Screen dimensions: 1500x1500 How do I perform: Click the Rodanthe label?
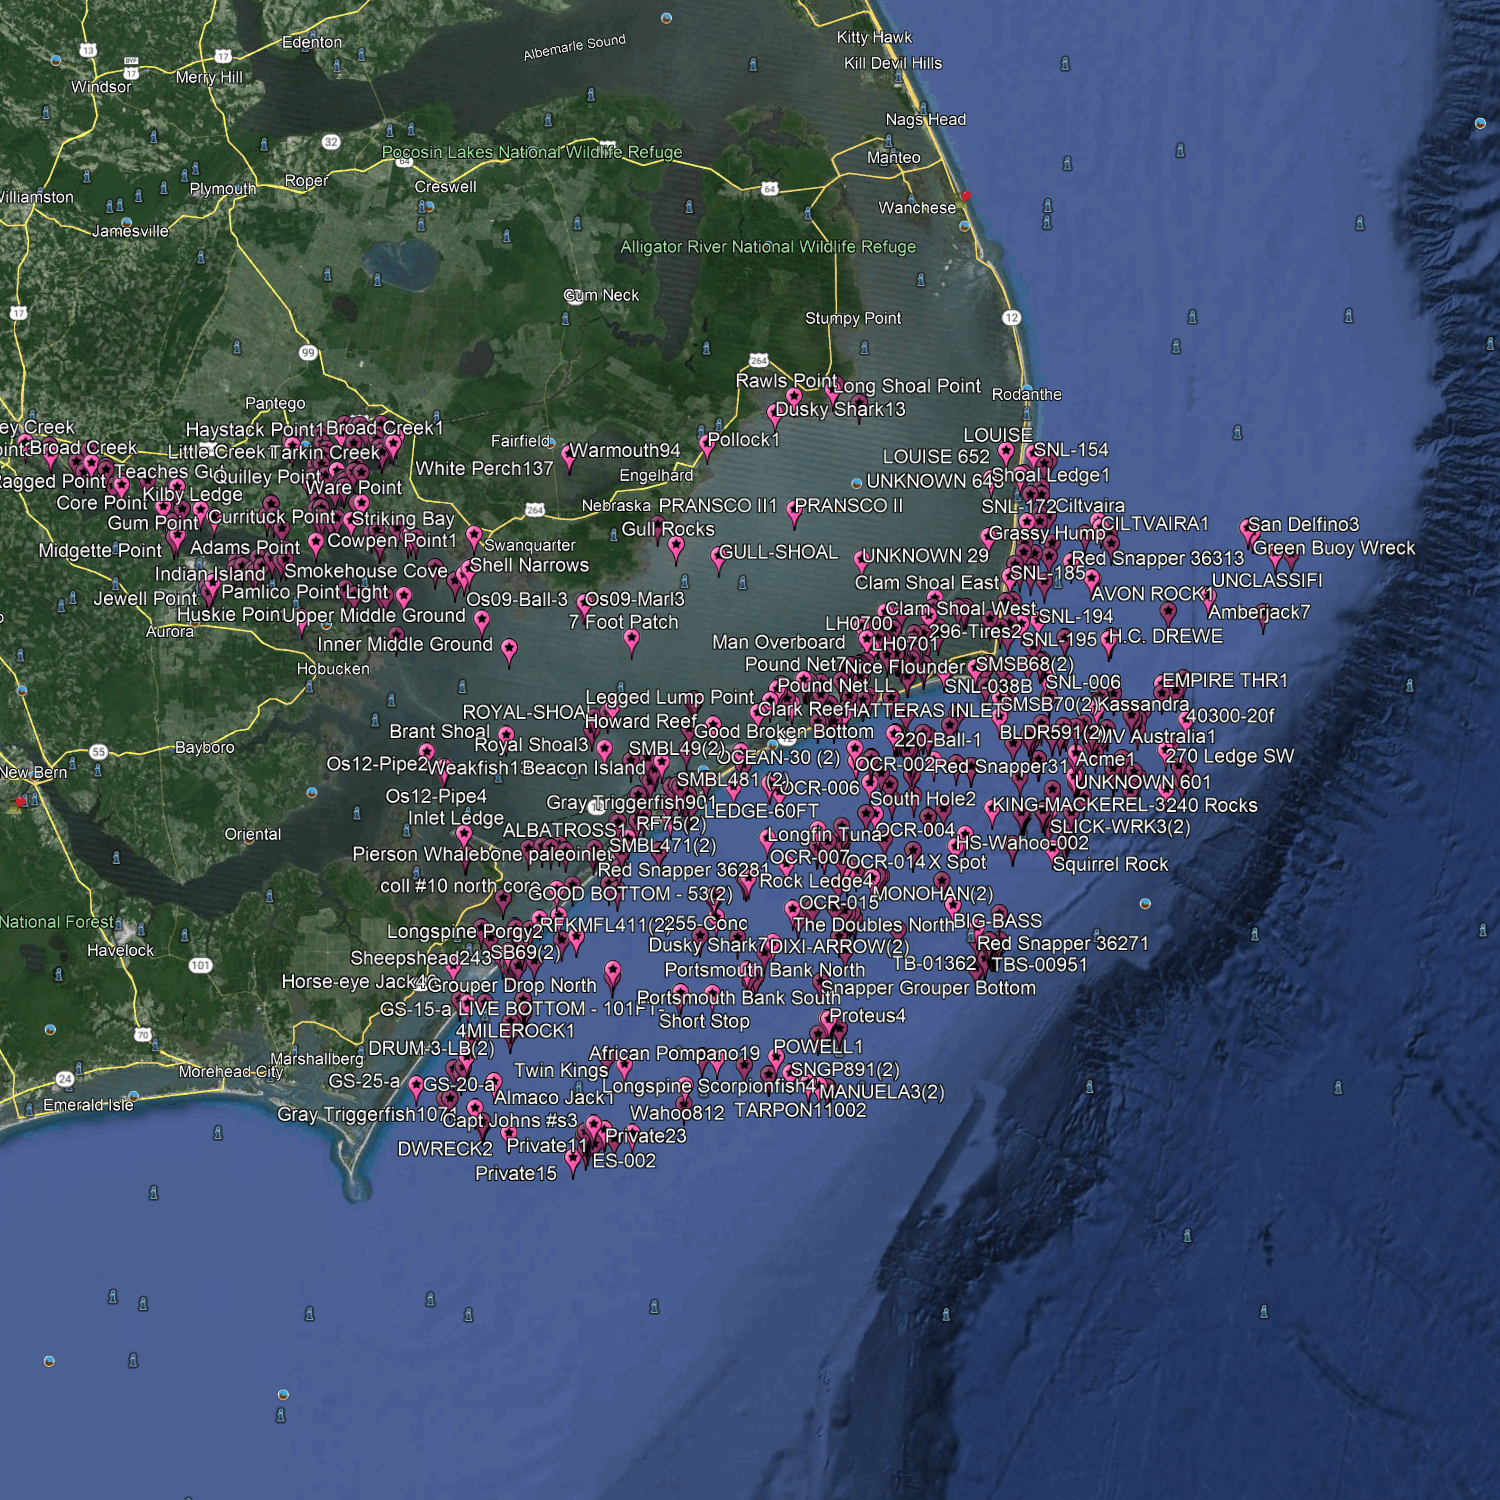tap(1027, 395)
